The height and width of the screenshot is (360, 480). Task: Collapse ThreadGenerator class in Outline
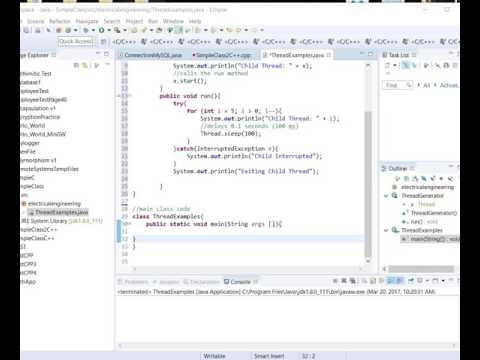coord(386,196)
